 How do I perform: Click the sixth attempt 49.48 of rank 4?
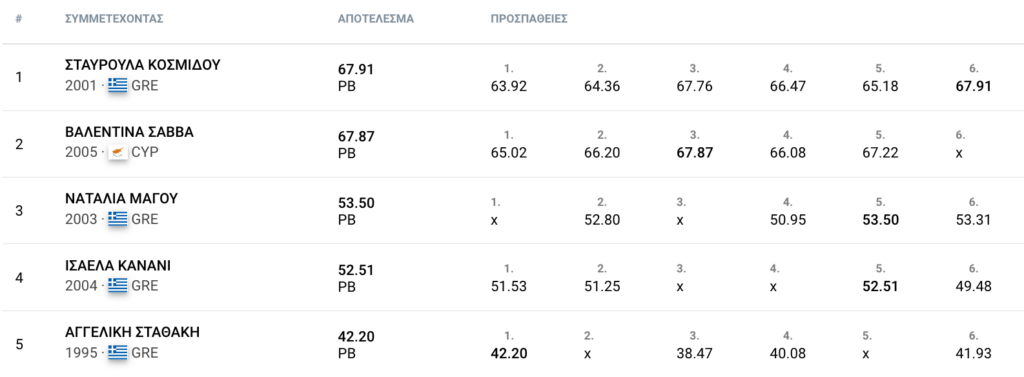(x=973, y=286)
